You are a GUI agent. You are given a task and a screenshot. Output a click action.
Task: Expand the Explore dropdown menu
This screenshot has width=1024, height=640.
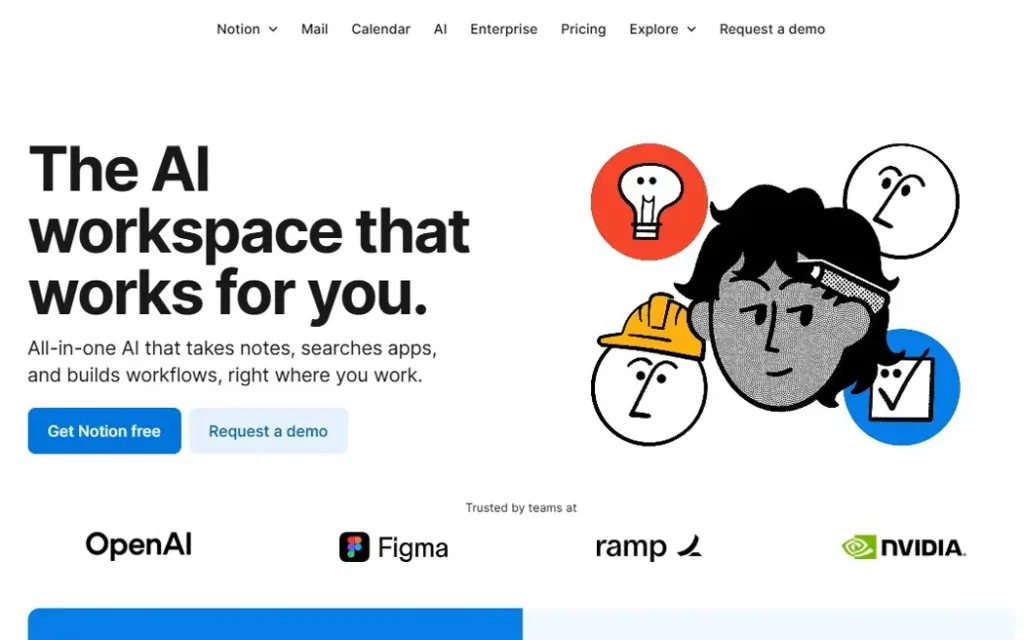662,29
